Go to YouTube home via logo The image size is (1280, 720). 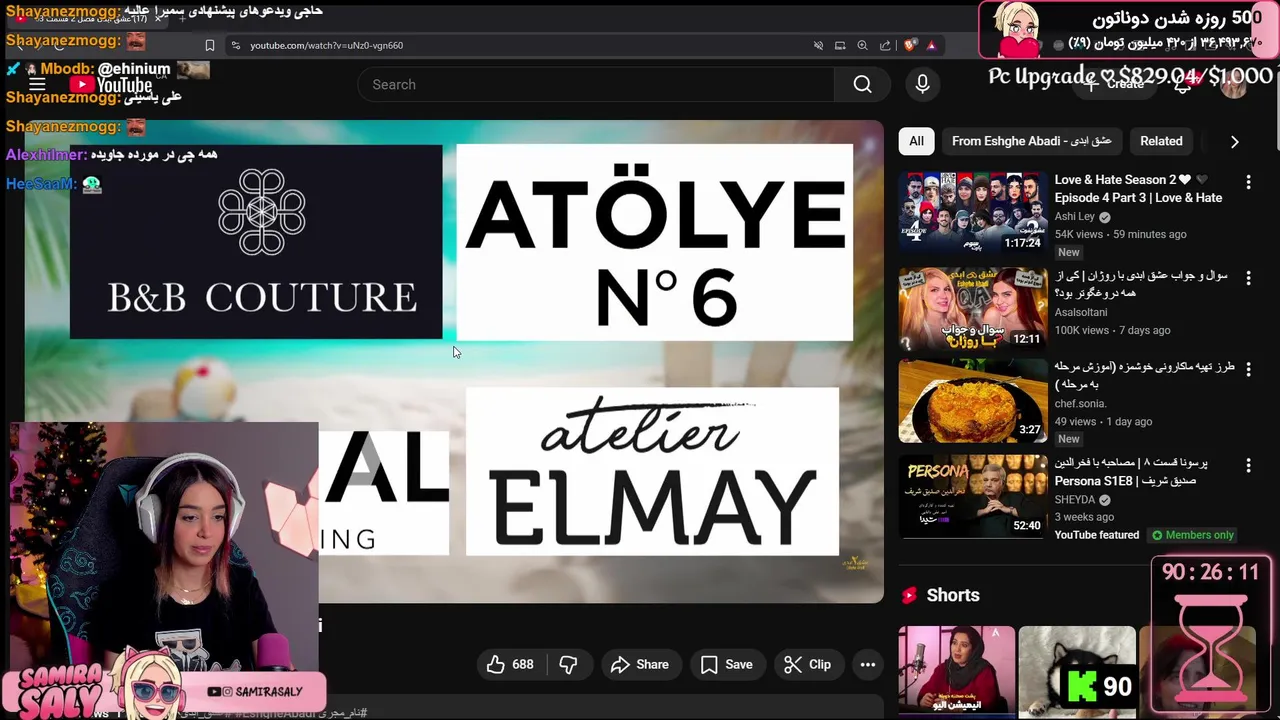110,85
